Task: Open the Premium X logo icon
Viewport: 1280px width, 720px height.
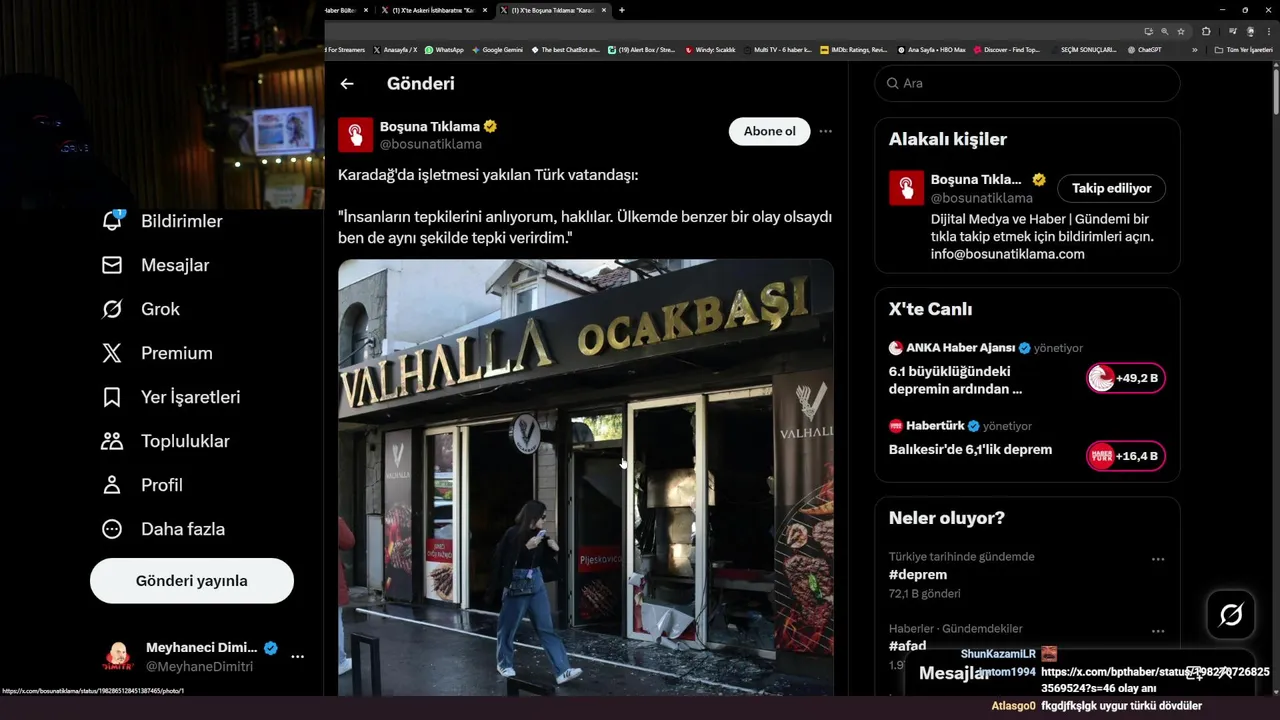Action: click(x=112, y=353)
